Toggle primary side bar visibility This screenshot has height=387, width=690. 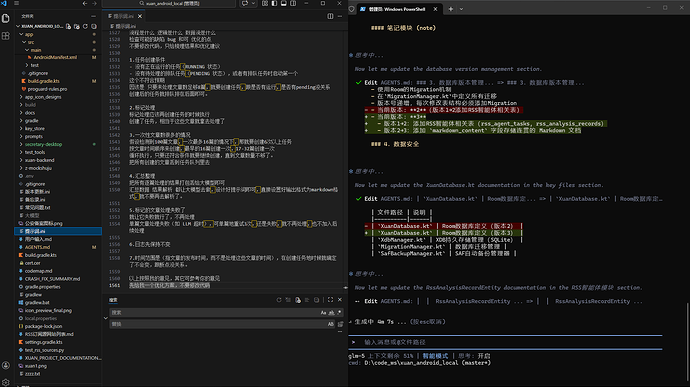274,4
